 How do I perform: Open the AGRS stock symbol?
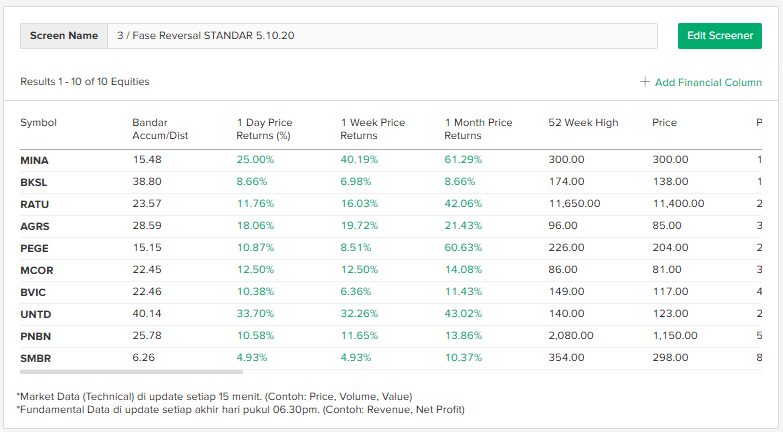(34, 226)
